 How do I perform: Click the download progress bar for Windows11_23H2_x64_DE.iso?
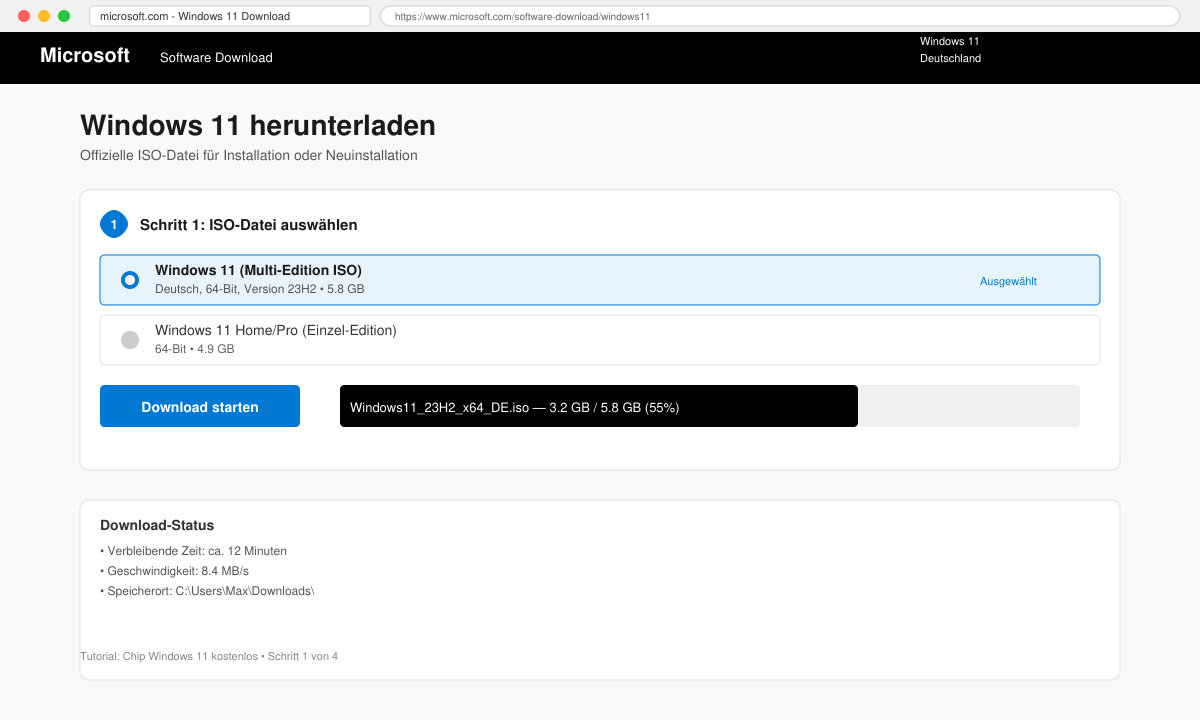tap(710, 406)
